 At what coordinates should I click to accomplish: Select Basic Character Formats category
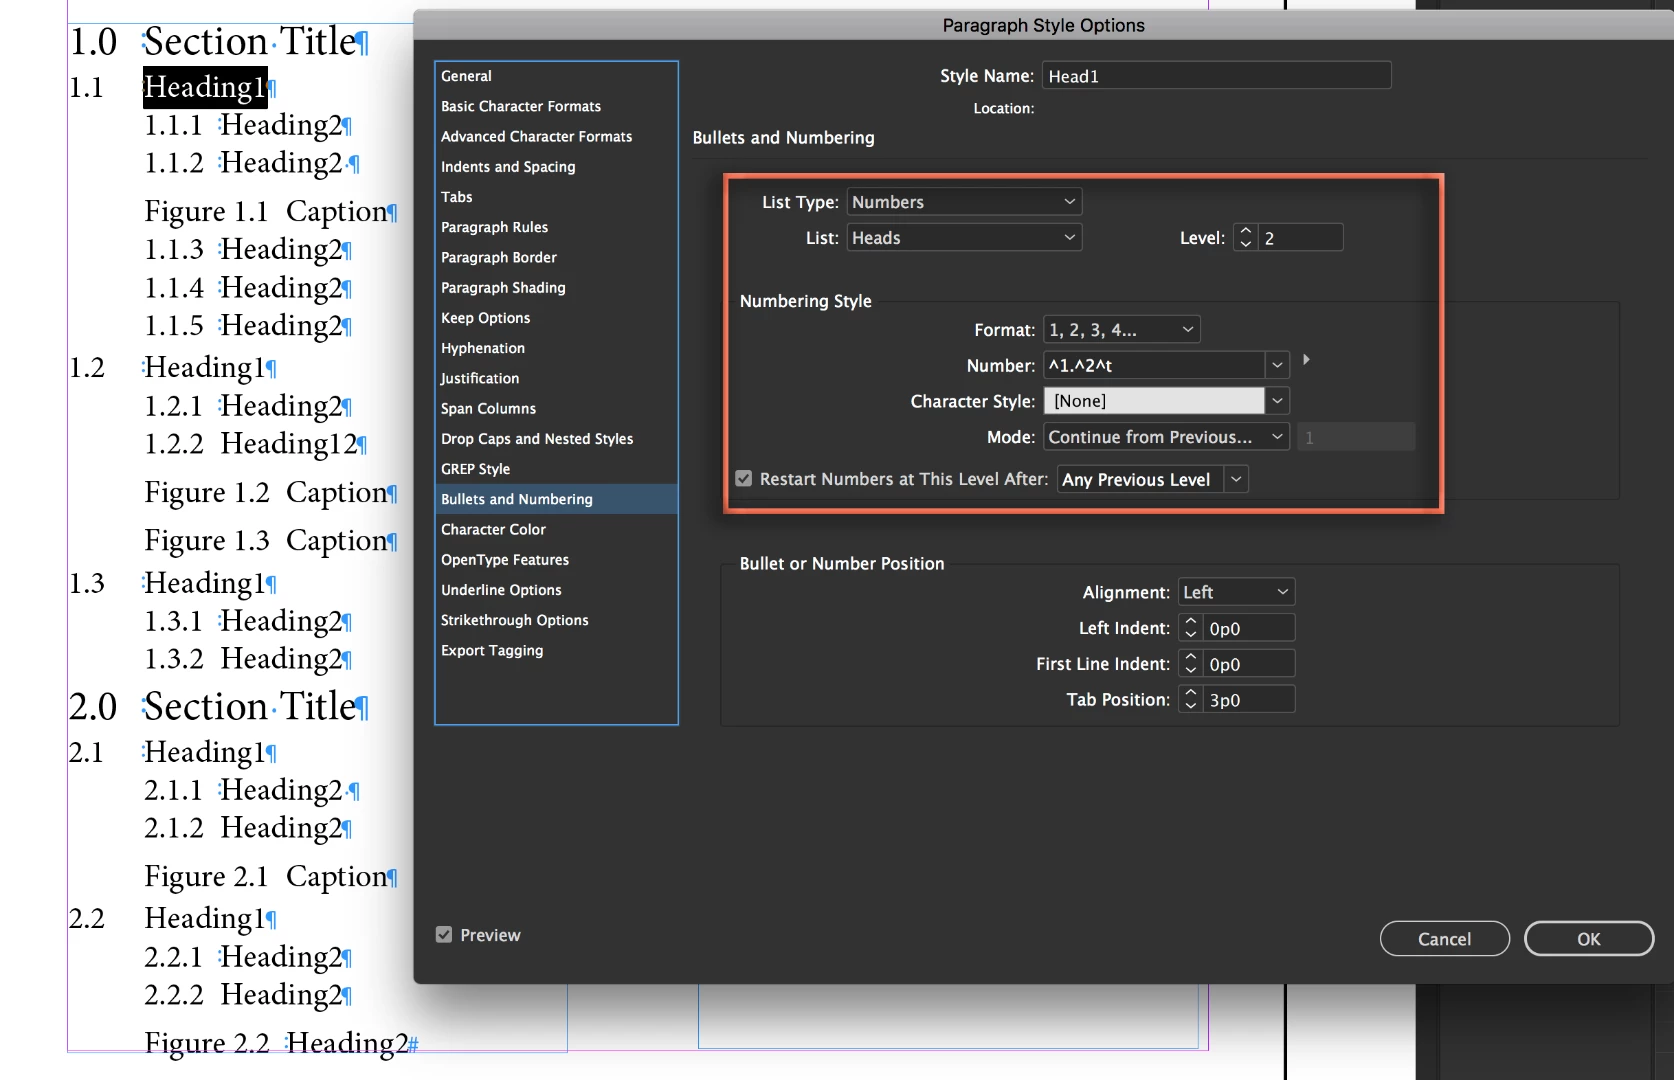click(556, 106)
